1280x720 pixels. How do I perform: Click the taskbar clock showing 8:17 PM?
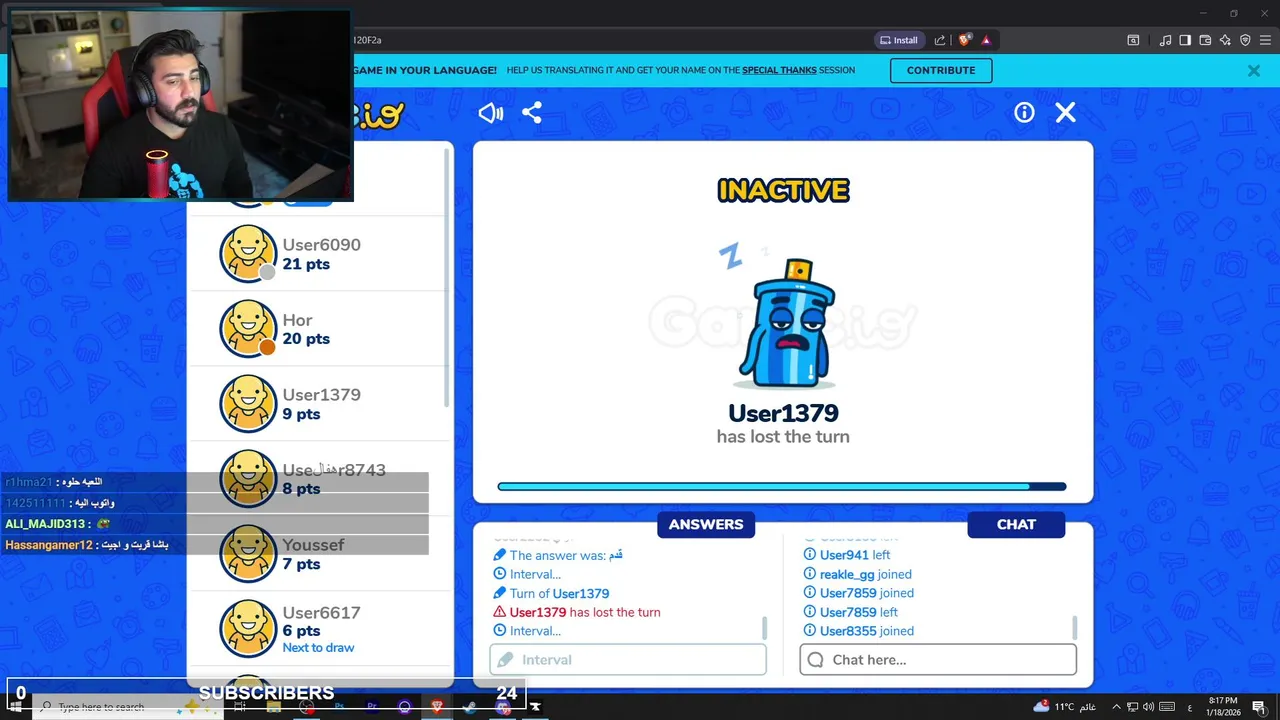click(x=1223, y=707)
